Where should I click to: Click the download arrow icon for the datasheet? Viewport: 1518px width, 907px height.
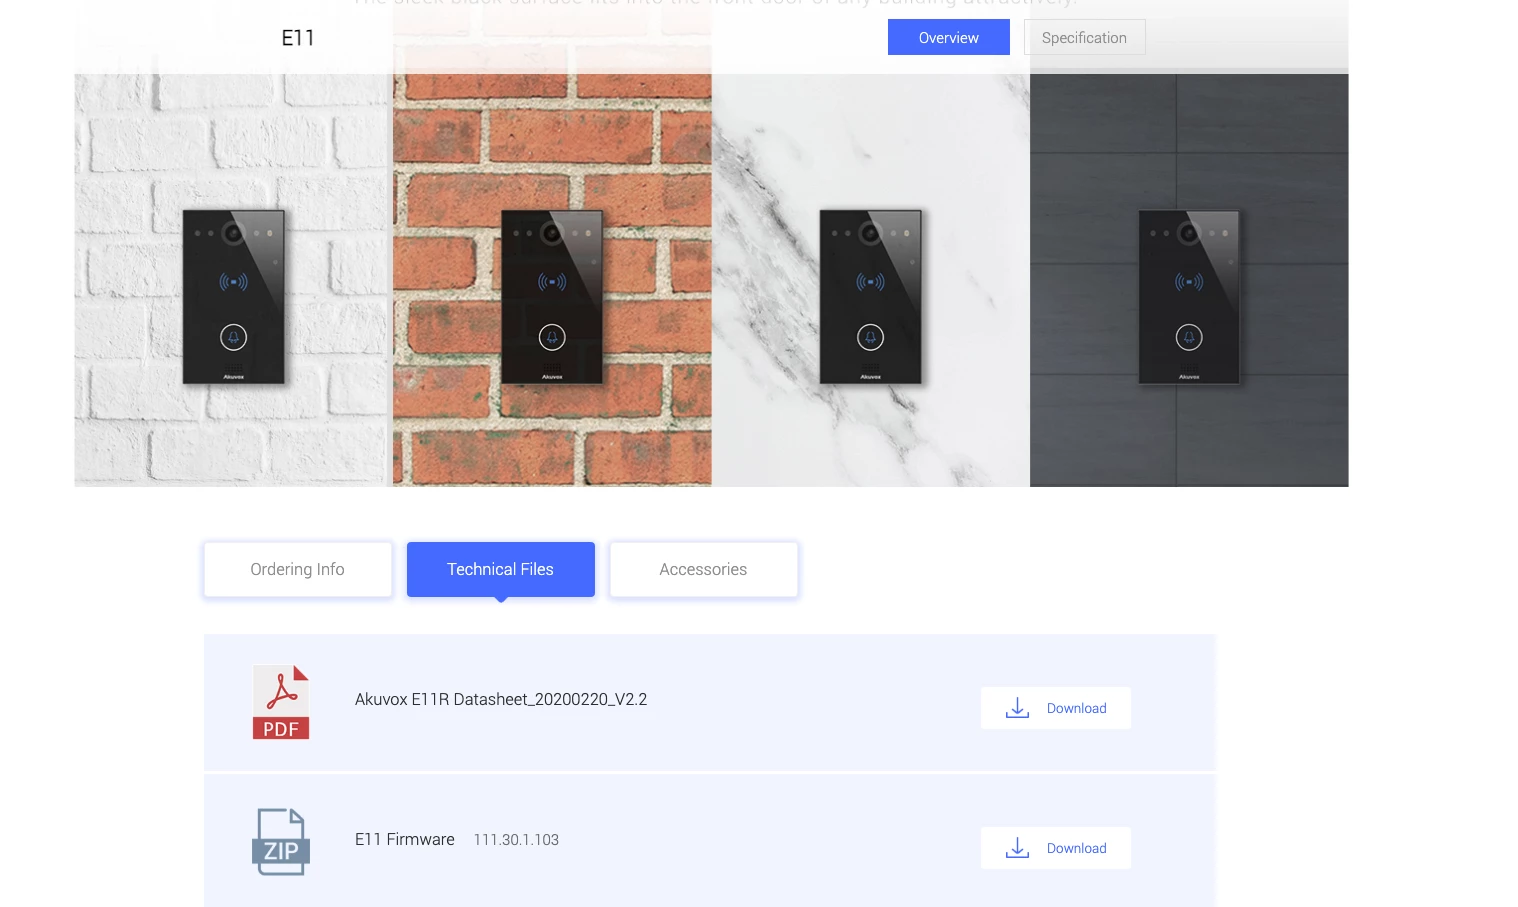[1017, 708]
